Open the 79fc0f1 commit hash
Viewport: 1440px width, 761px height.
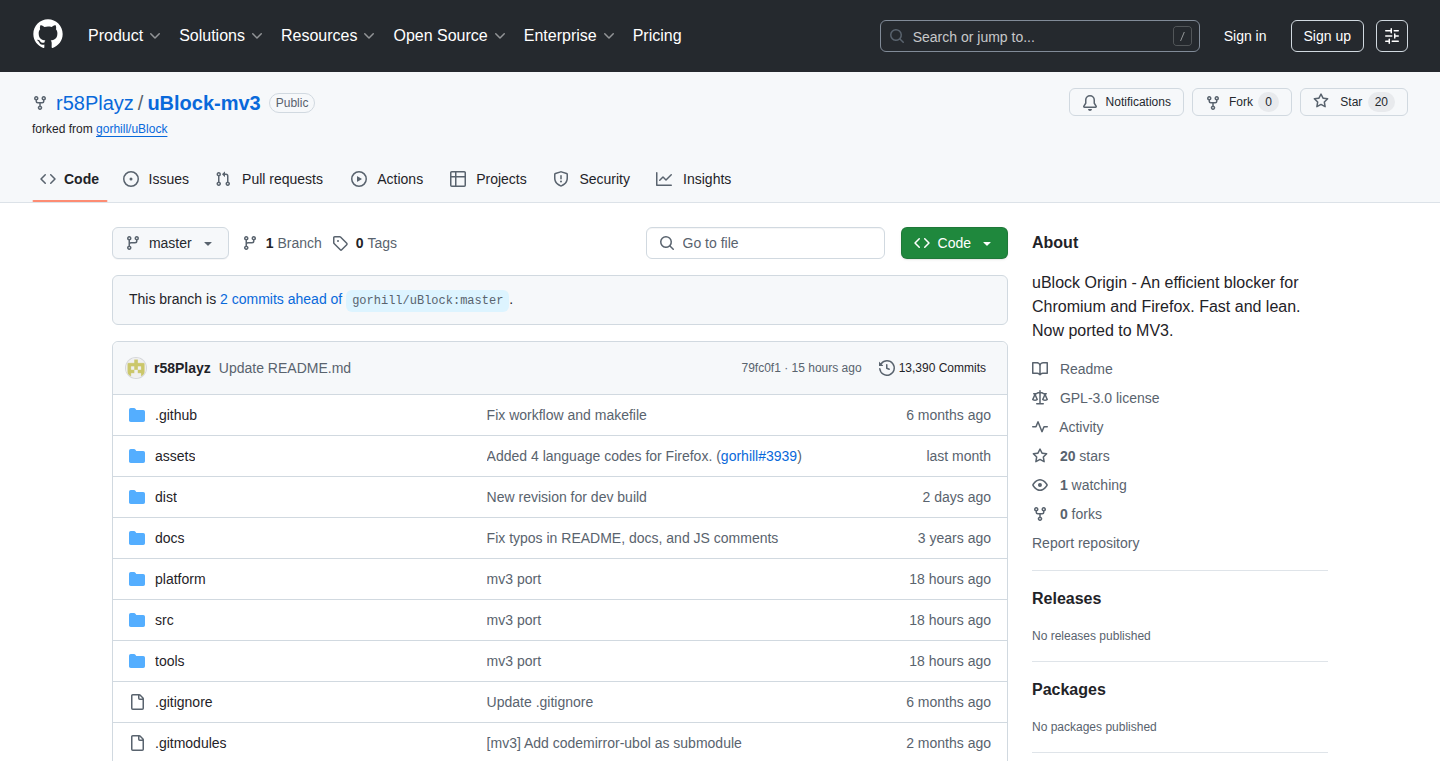point(761,368)
